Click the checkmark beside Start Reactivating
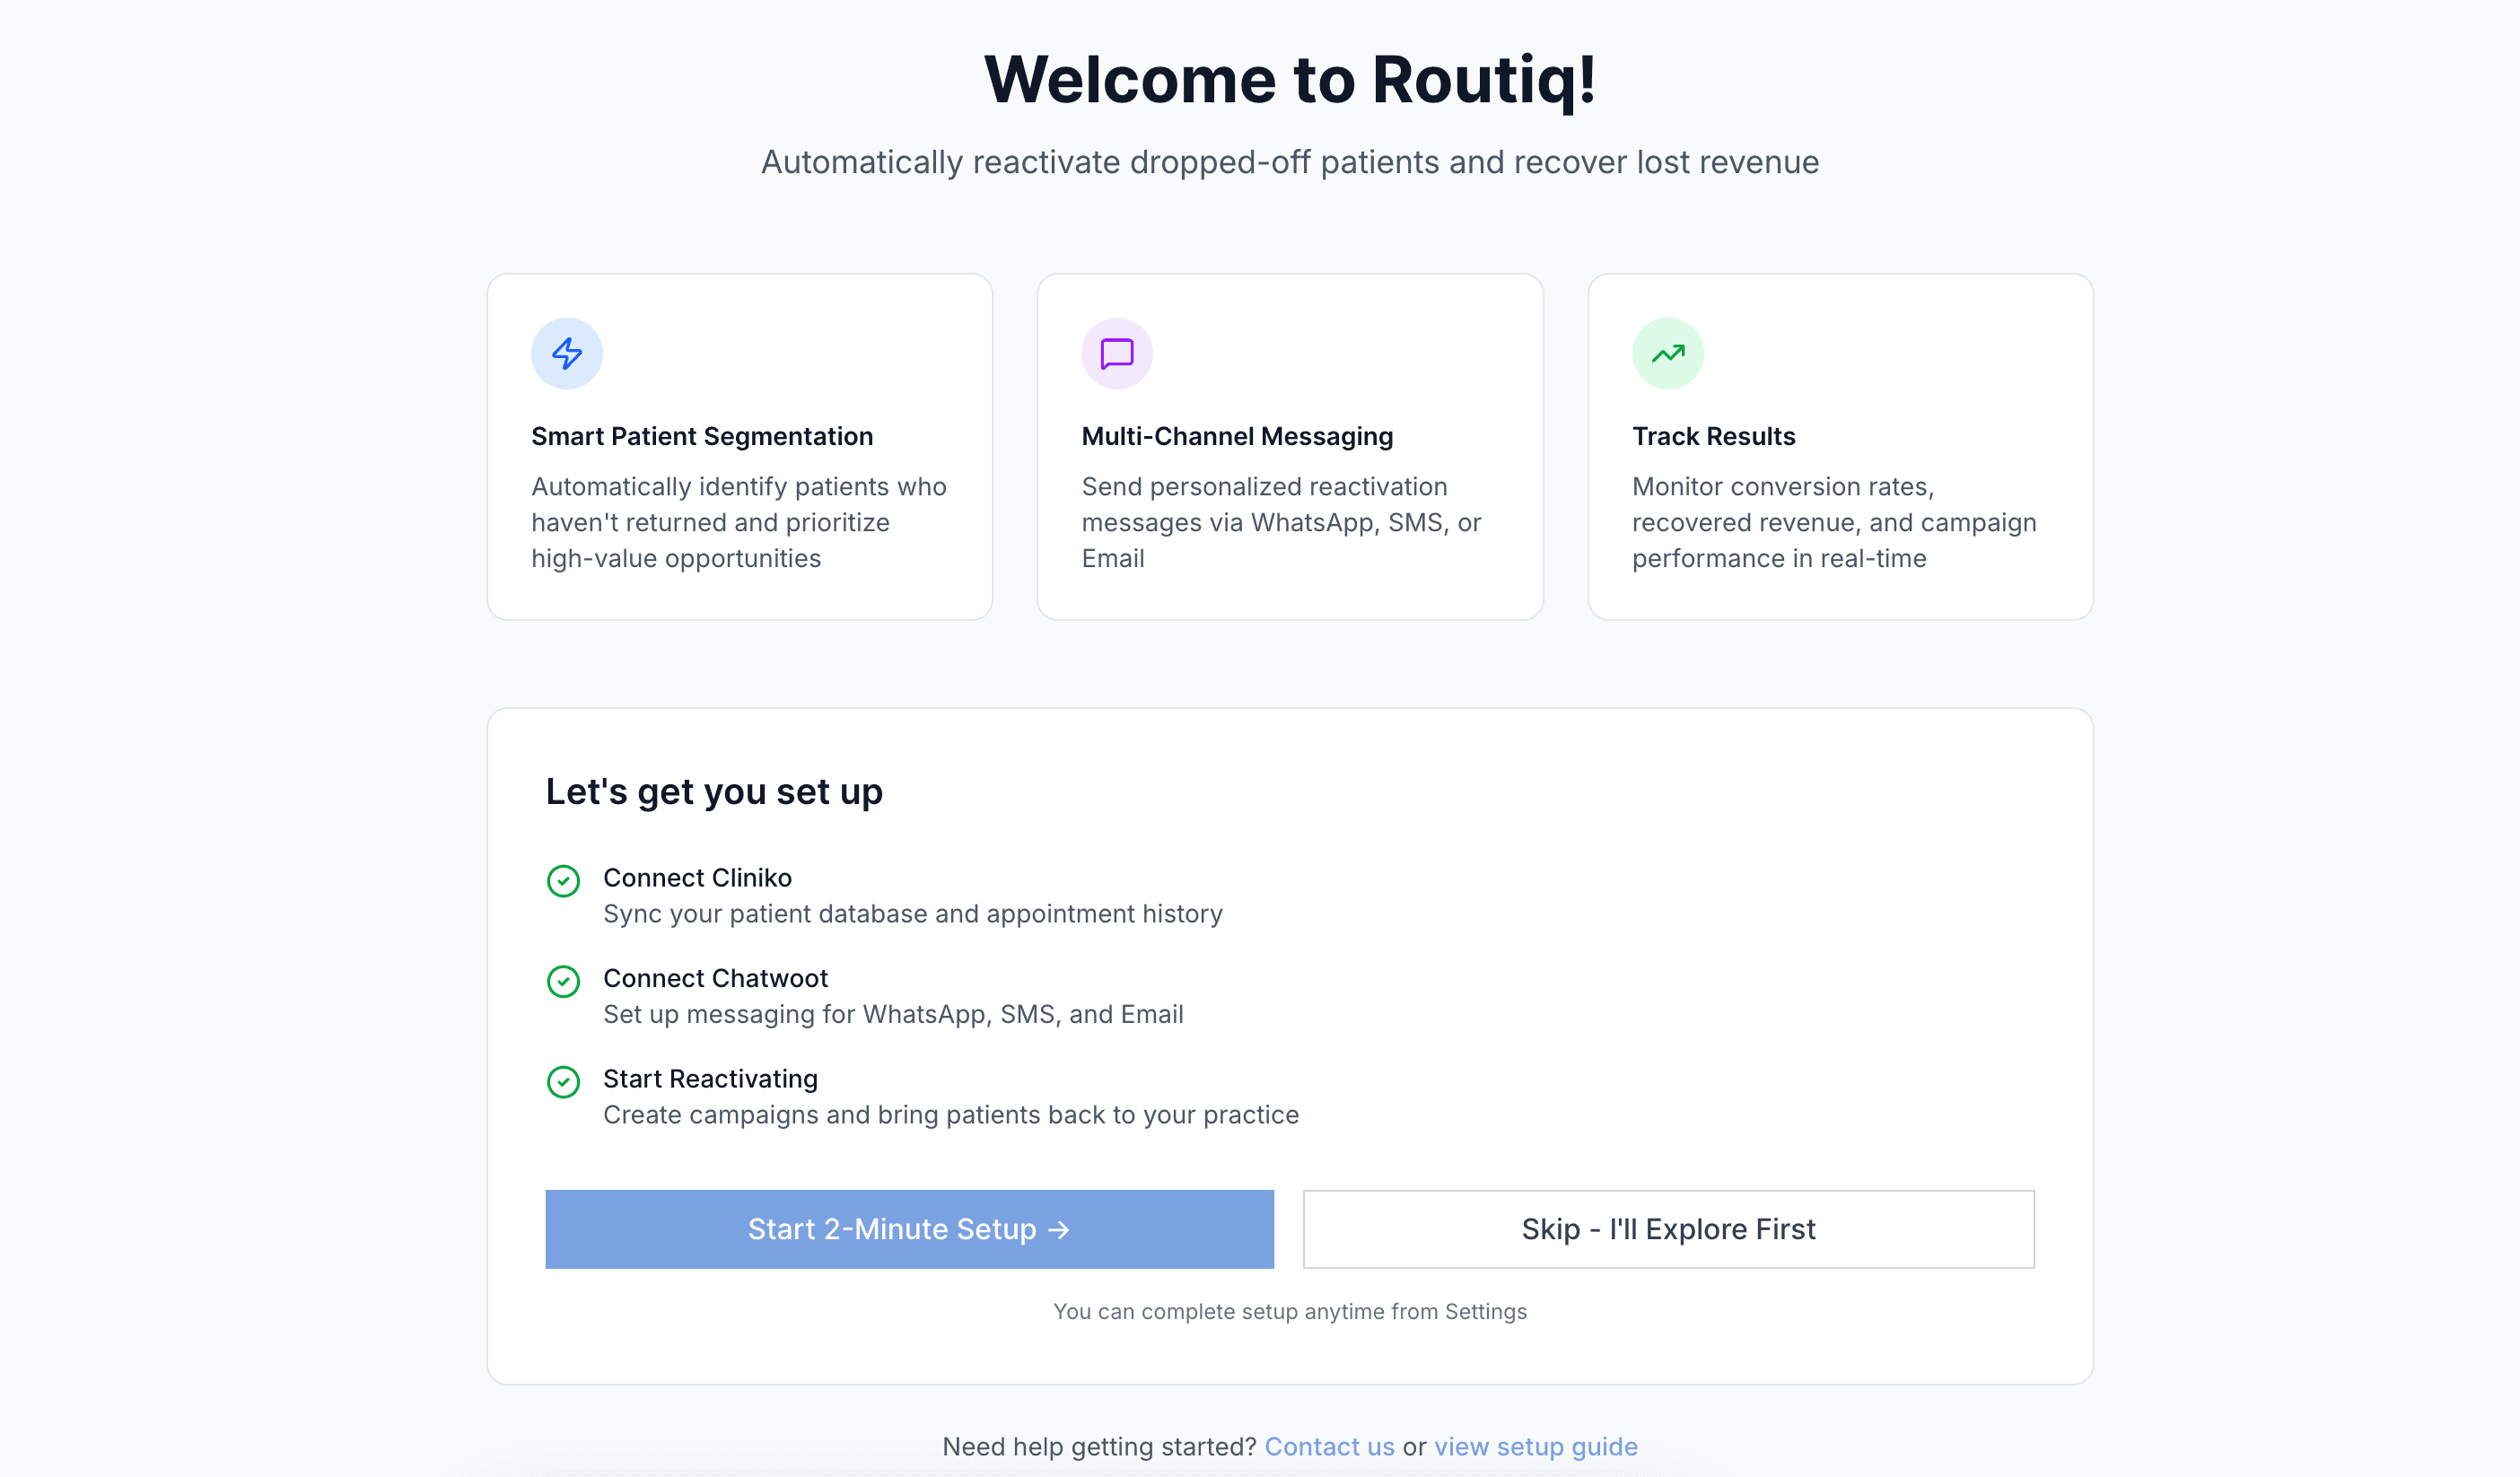The height and width of the screenshot is (1477, 2520). (564, 1082)
